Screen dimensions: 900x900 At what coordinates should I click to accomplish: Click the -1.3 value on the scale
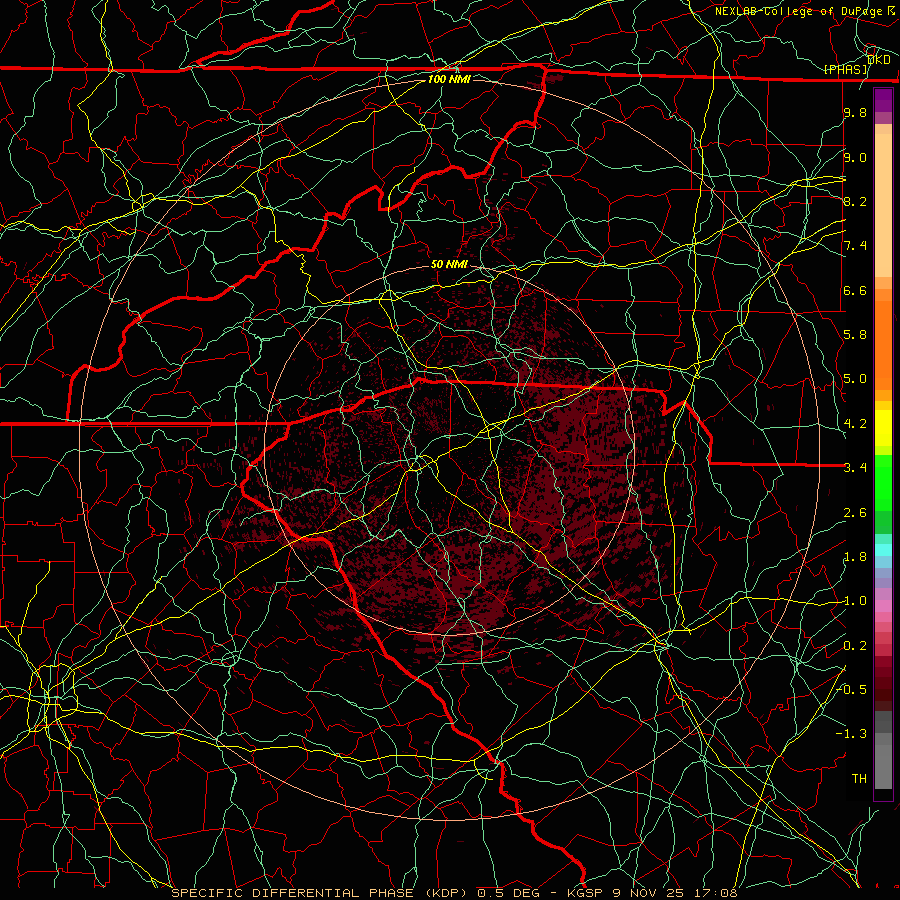[x=851, y=734]
